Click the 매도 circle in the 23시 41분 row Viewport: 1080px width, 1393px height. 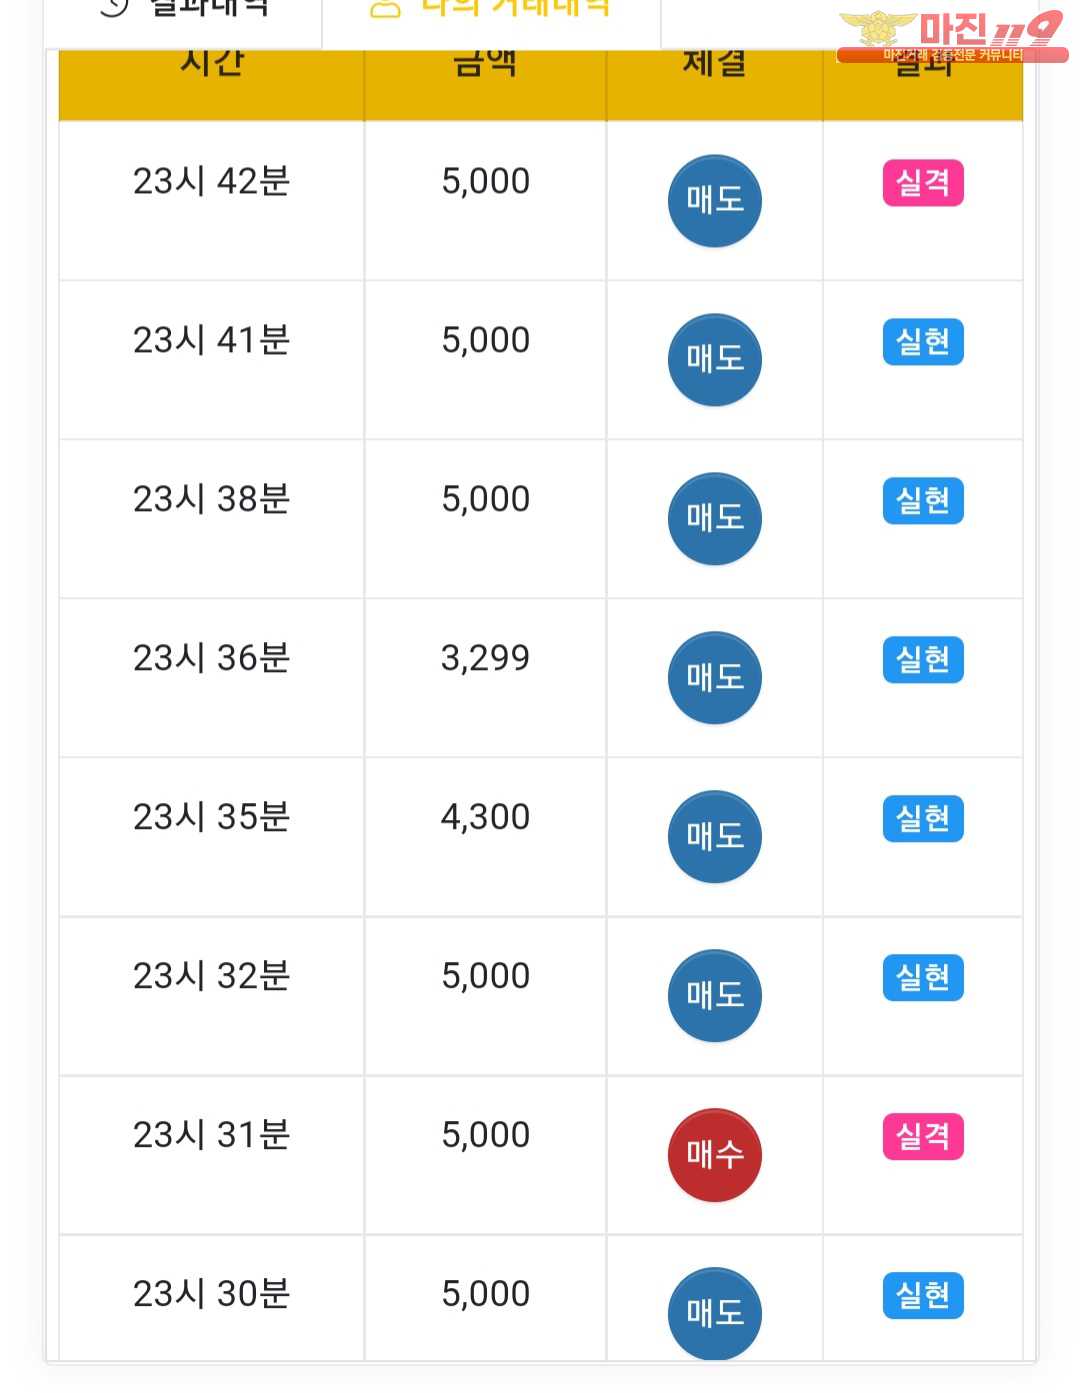point(714,360)
